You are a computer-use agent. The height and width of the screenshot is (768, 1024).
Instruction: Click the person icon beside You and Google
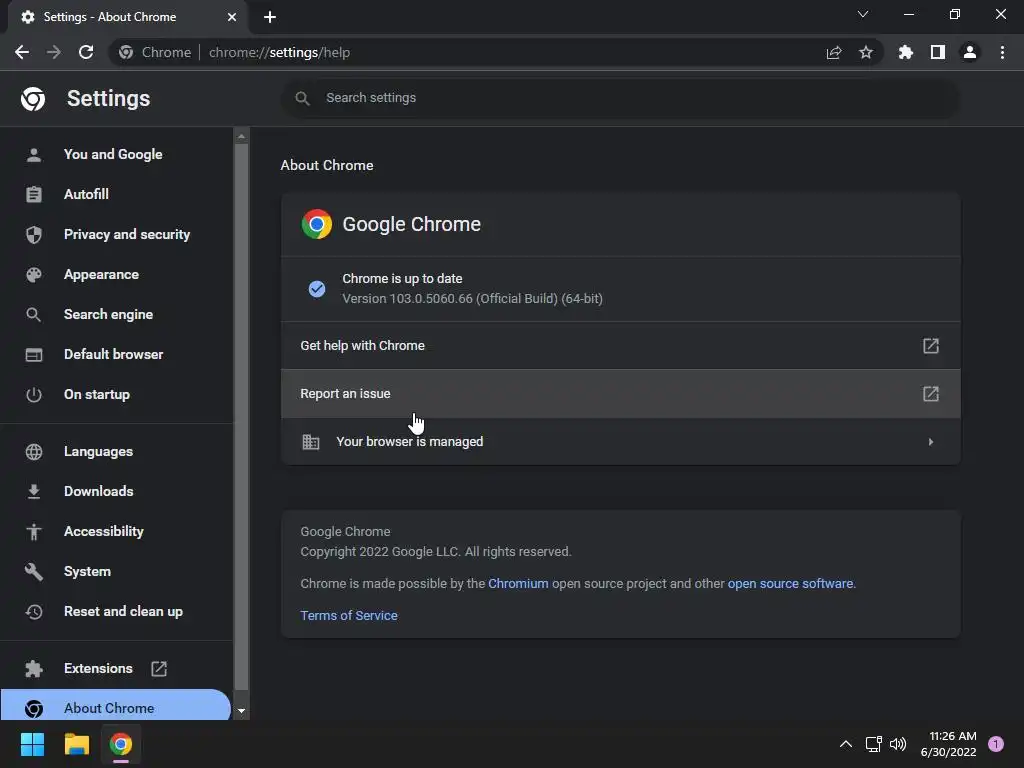[x=33, y=155]
